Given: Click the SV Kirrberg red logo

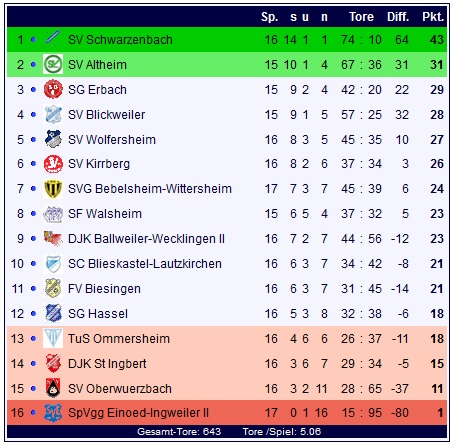Looking at the screenshot, I should tap(53, 164).
